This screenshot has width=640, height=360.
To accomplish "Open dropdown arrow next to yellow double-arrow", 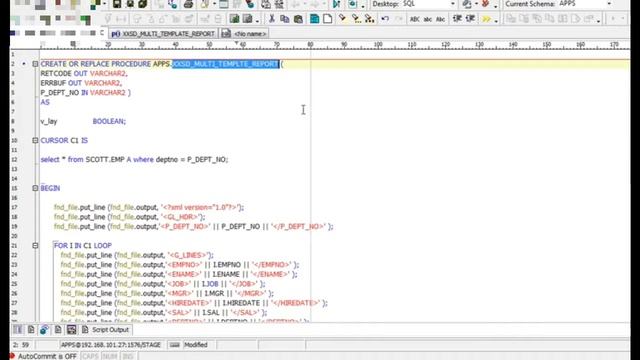I will [x=496, y=20].
